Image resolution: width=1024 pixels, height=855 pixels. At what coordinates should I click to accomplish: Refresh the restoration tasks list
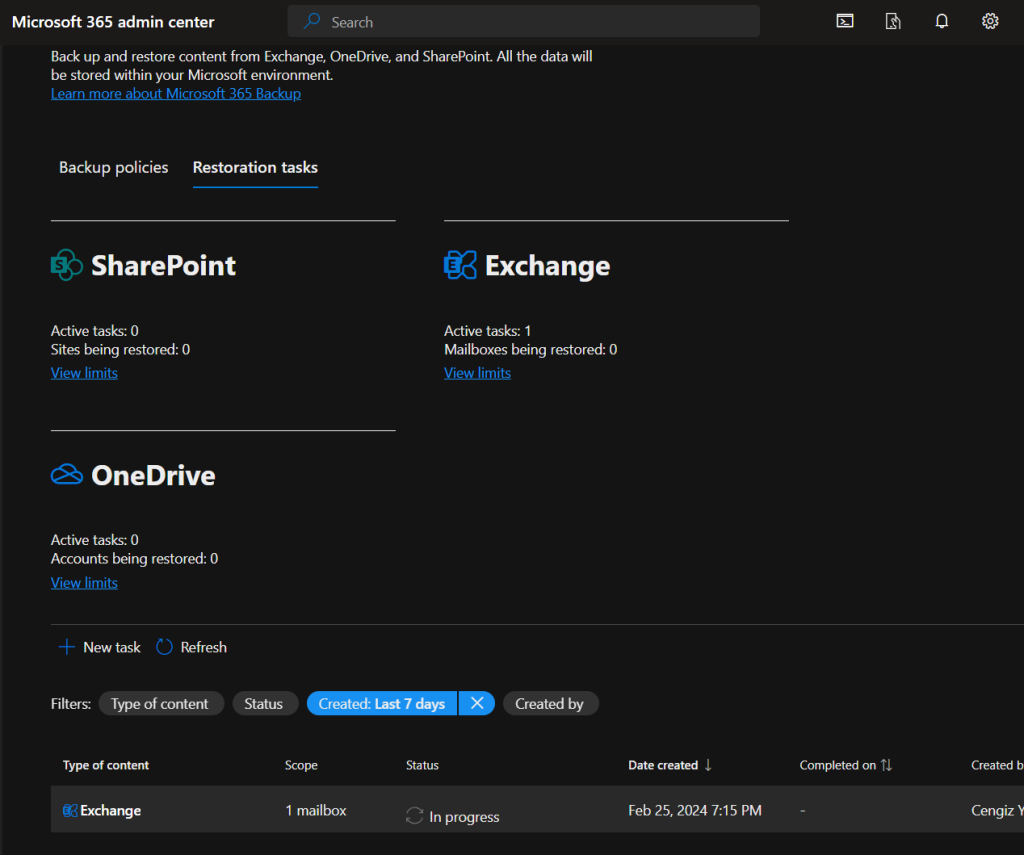coord(192,647)
